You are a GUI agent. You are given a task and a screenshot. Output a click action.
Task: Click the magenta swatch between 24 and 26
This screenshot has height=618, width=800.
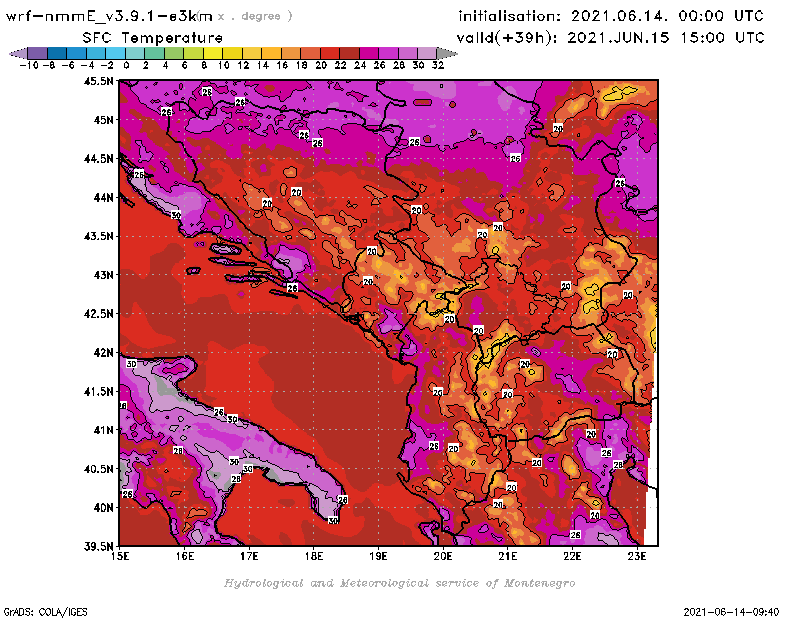pos(369,53)
